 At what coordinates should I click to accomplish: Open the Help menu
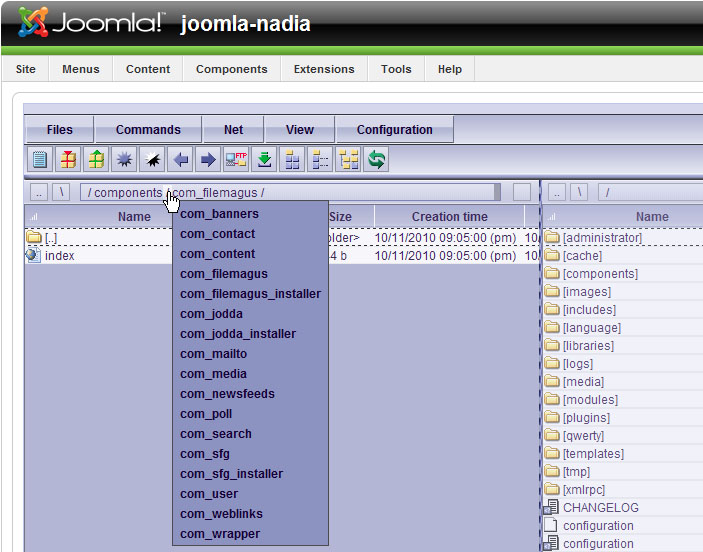click(450, 69)
